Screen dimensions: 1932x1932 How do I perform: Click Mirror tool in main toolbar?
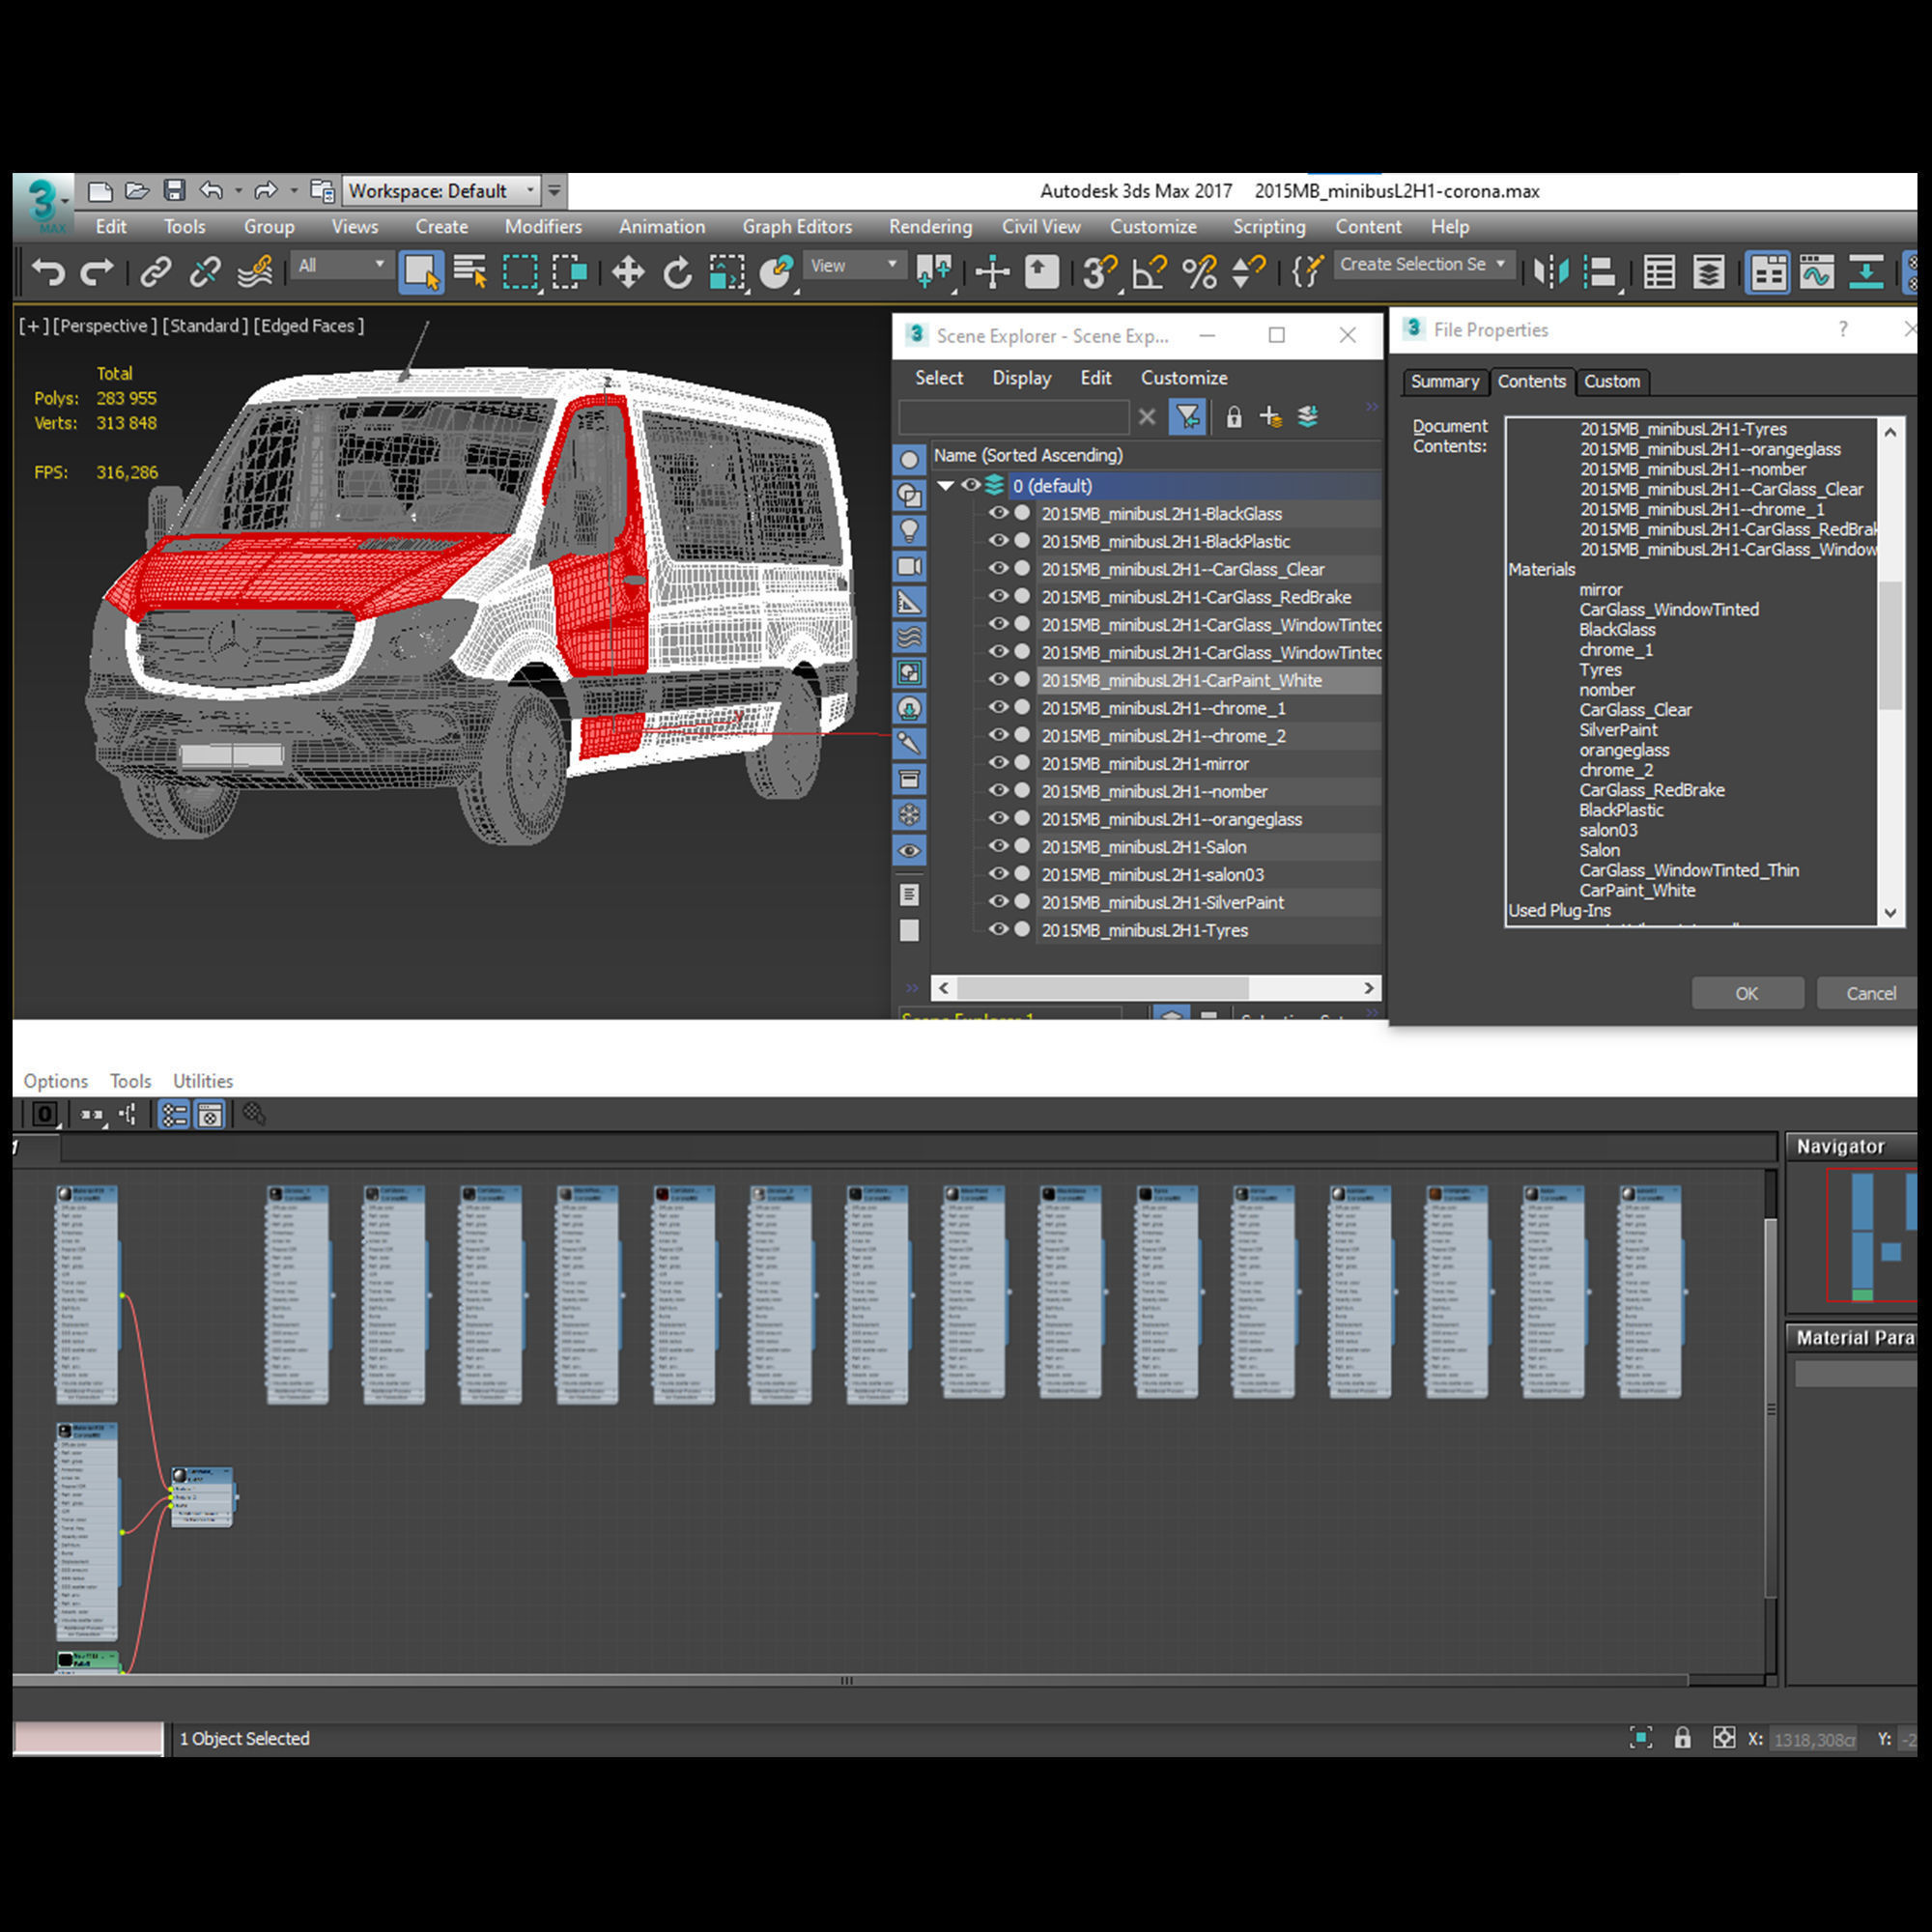click(1551, 271)
